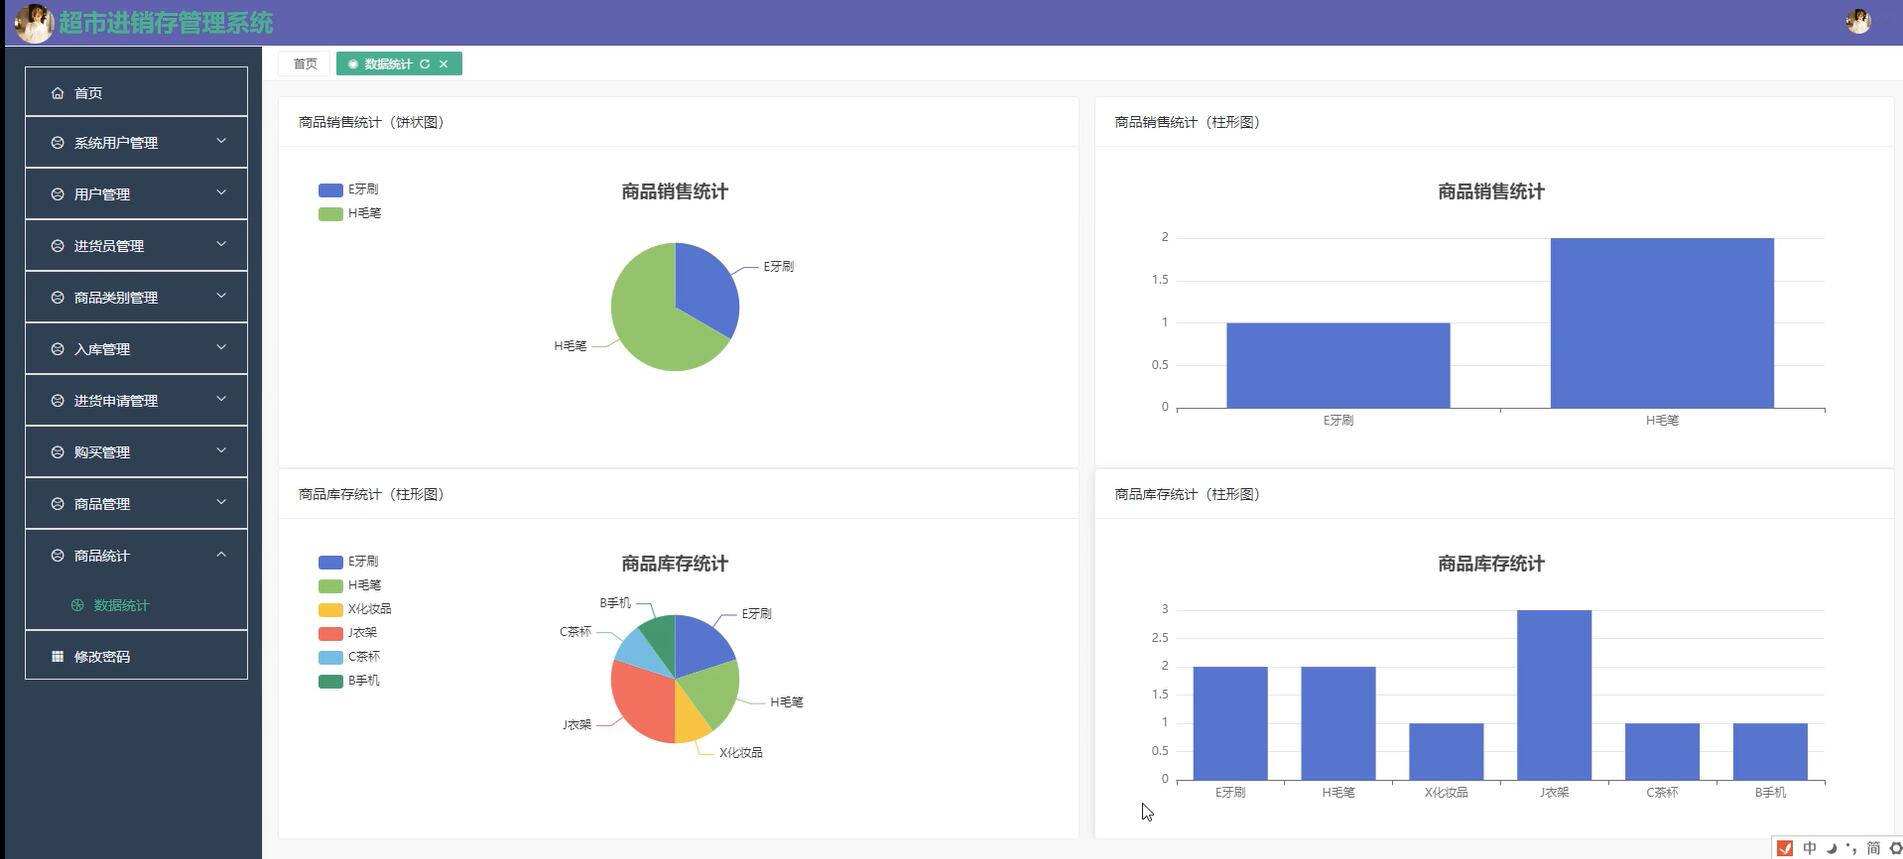The height and width of the screenshot is (859, 1903).
Task: Toggle H毛笔 legend in stock pie chart
Action: [x=349, y=585]
